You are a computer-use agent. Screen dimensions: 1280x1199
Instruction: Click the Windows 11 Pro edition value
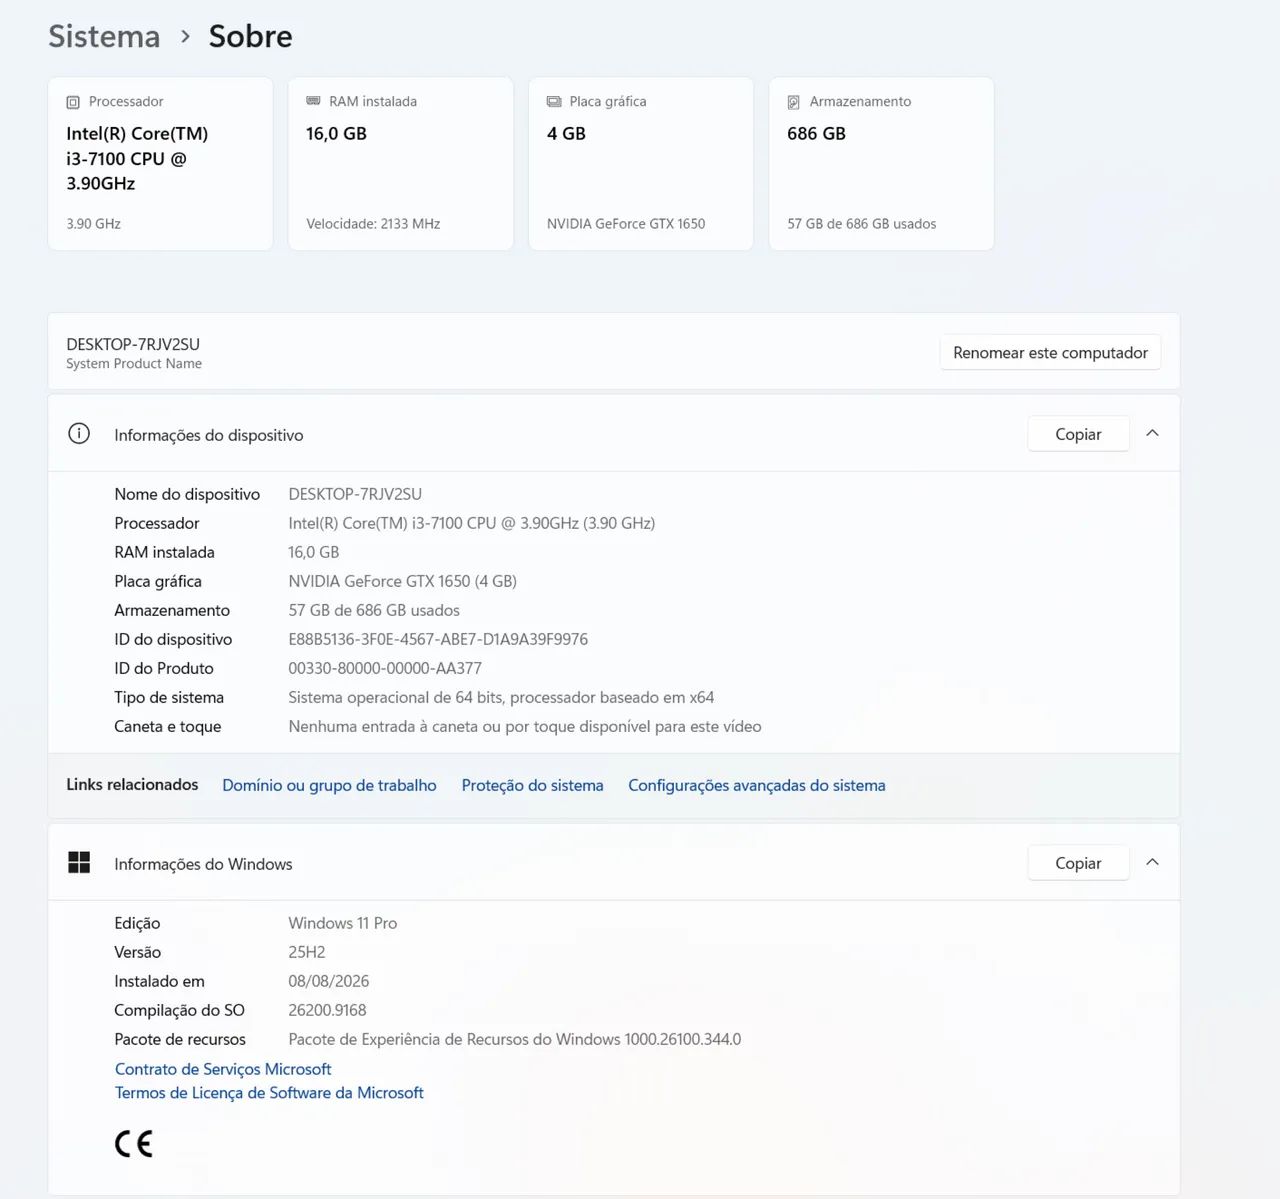pyautogui.click(x=342, y=923)
